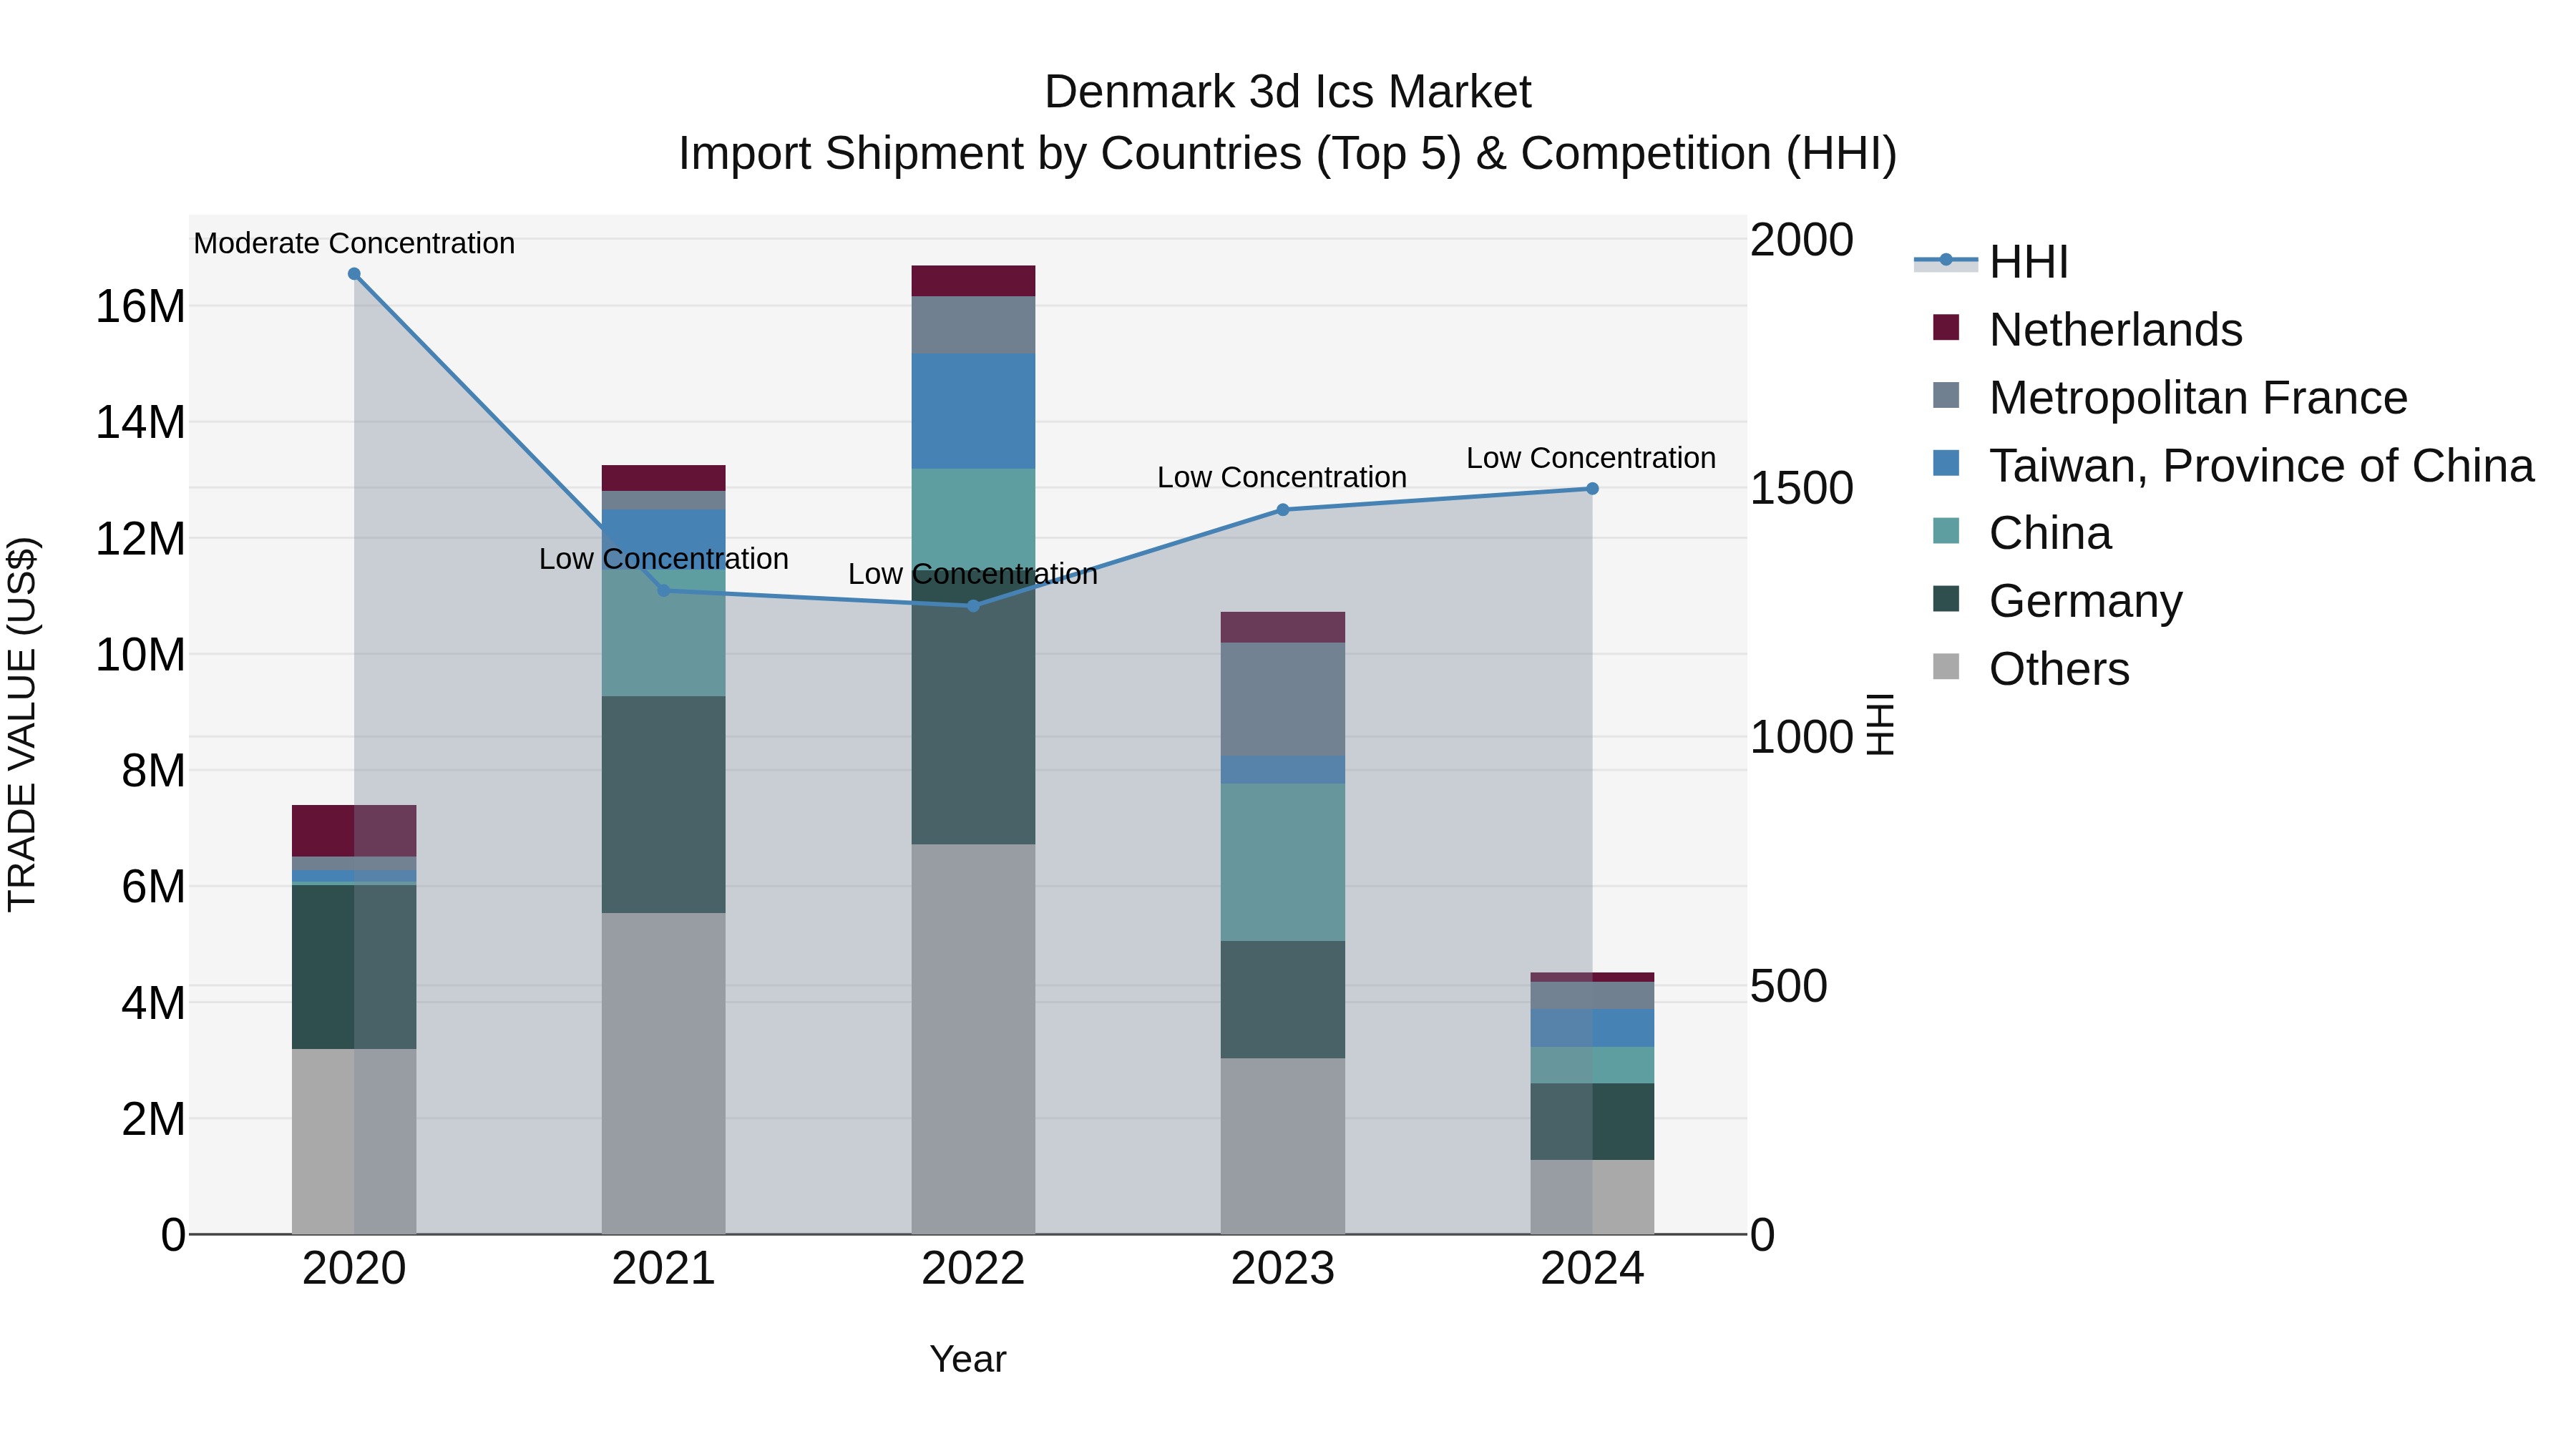Click the 1000 HHI axis tick label
The height and width of the screenshot is (1449, 2576).
[1802, 737]
